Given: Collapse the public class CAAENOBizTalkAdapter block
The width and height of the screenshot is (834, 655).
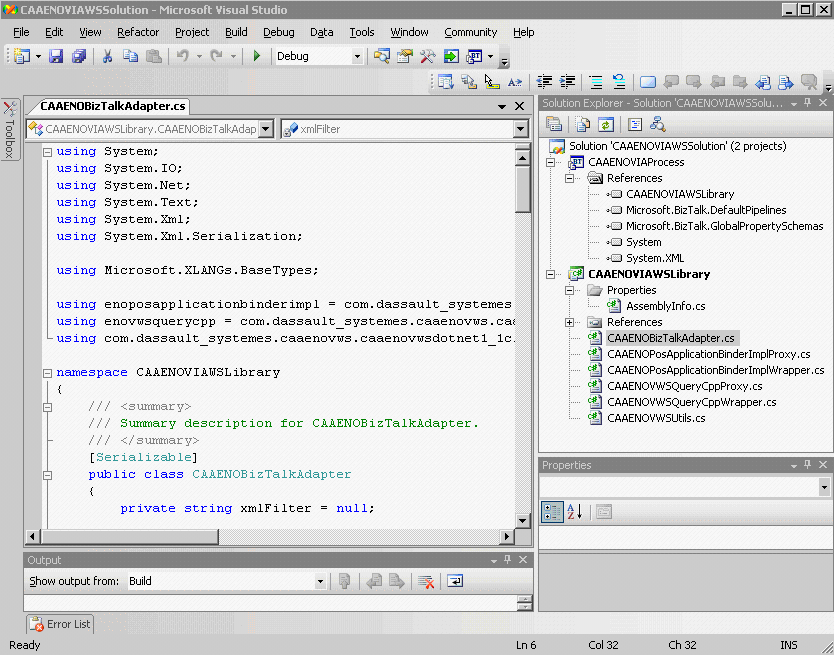Looking at the screenshot, I should click(x=47, y=475).
